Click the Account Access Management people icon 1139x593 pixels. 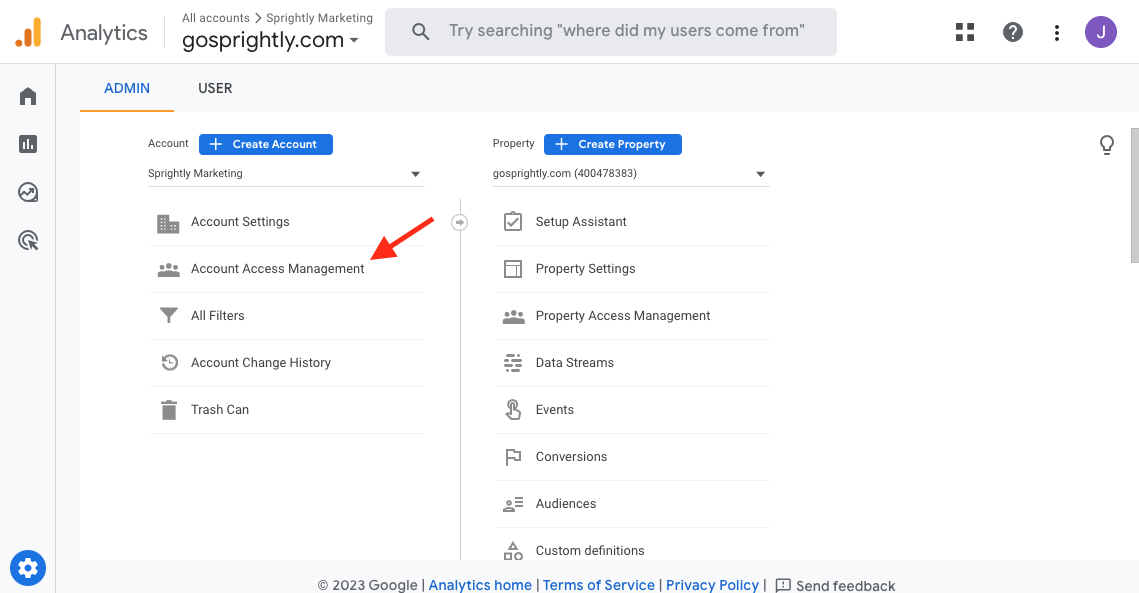point(169,270)
